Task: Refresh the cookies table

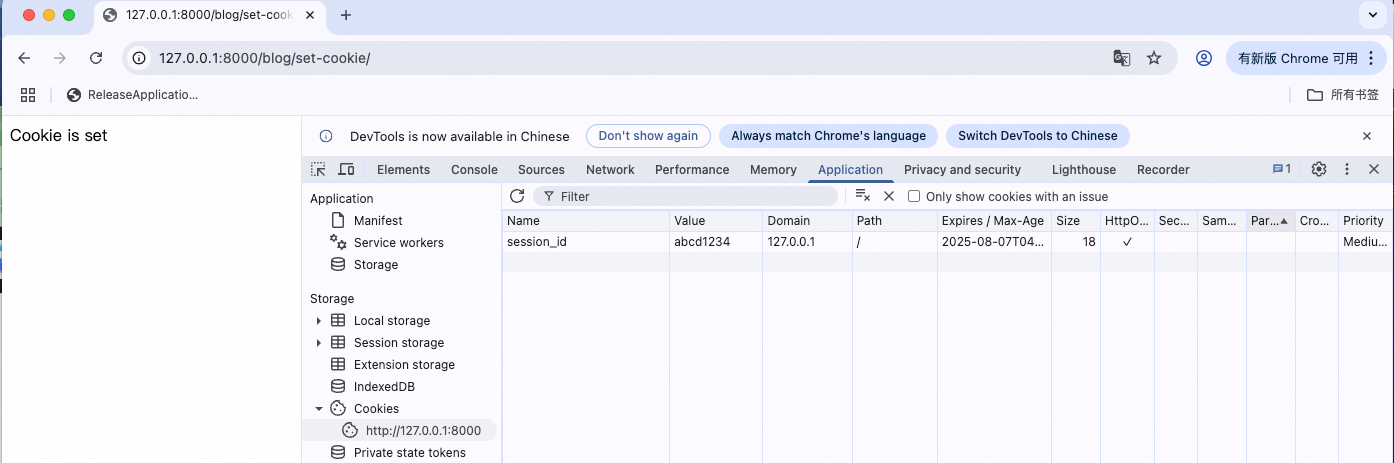Action: pyautogui.click(x=517, y=196)
